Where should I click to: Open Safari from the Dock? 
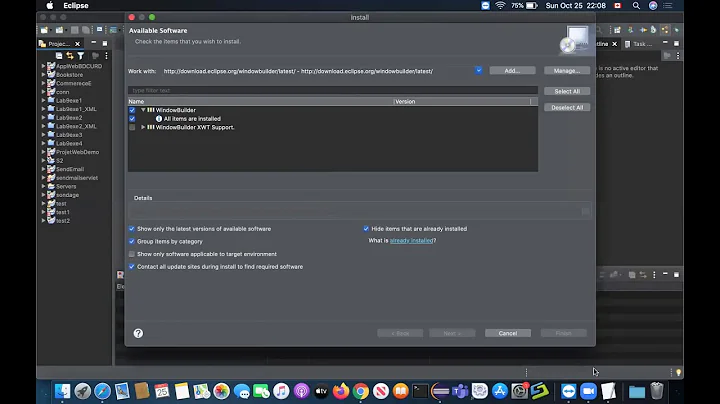[x=102, y=391]
